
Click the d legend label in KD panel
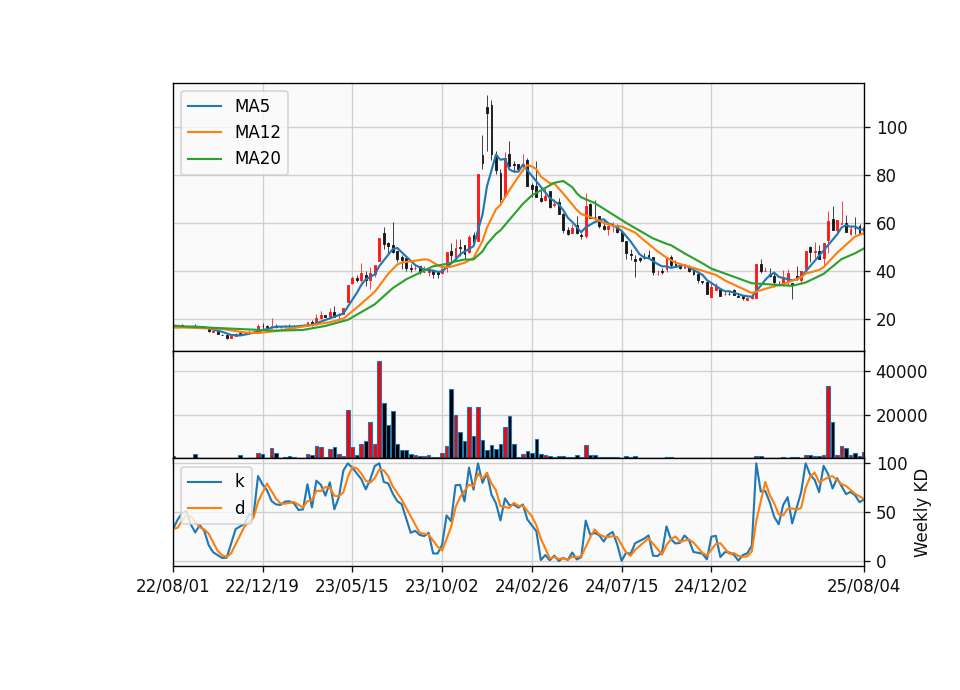click(x=239, y=508)
